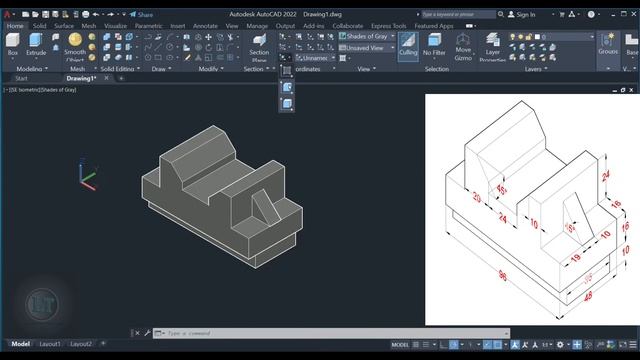Open the Help question mark icon
The width and height of the screenshot is (640, 360).
tap(591, 14)
